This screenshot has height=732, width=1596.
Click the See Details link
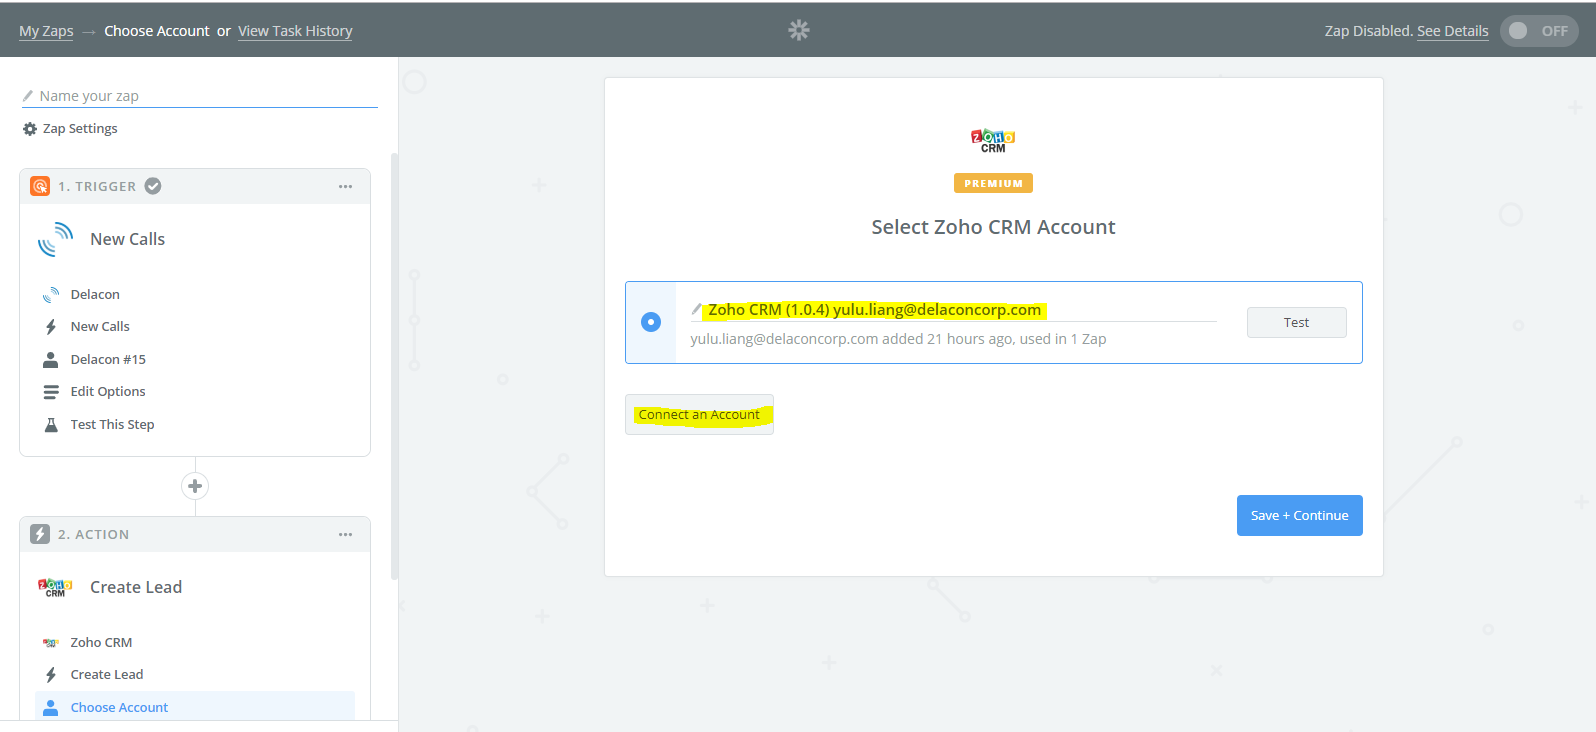tap(1452, 31)
